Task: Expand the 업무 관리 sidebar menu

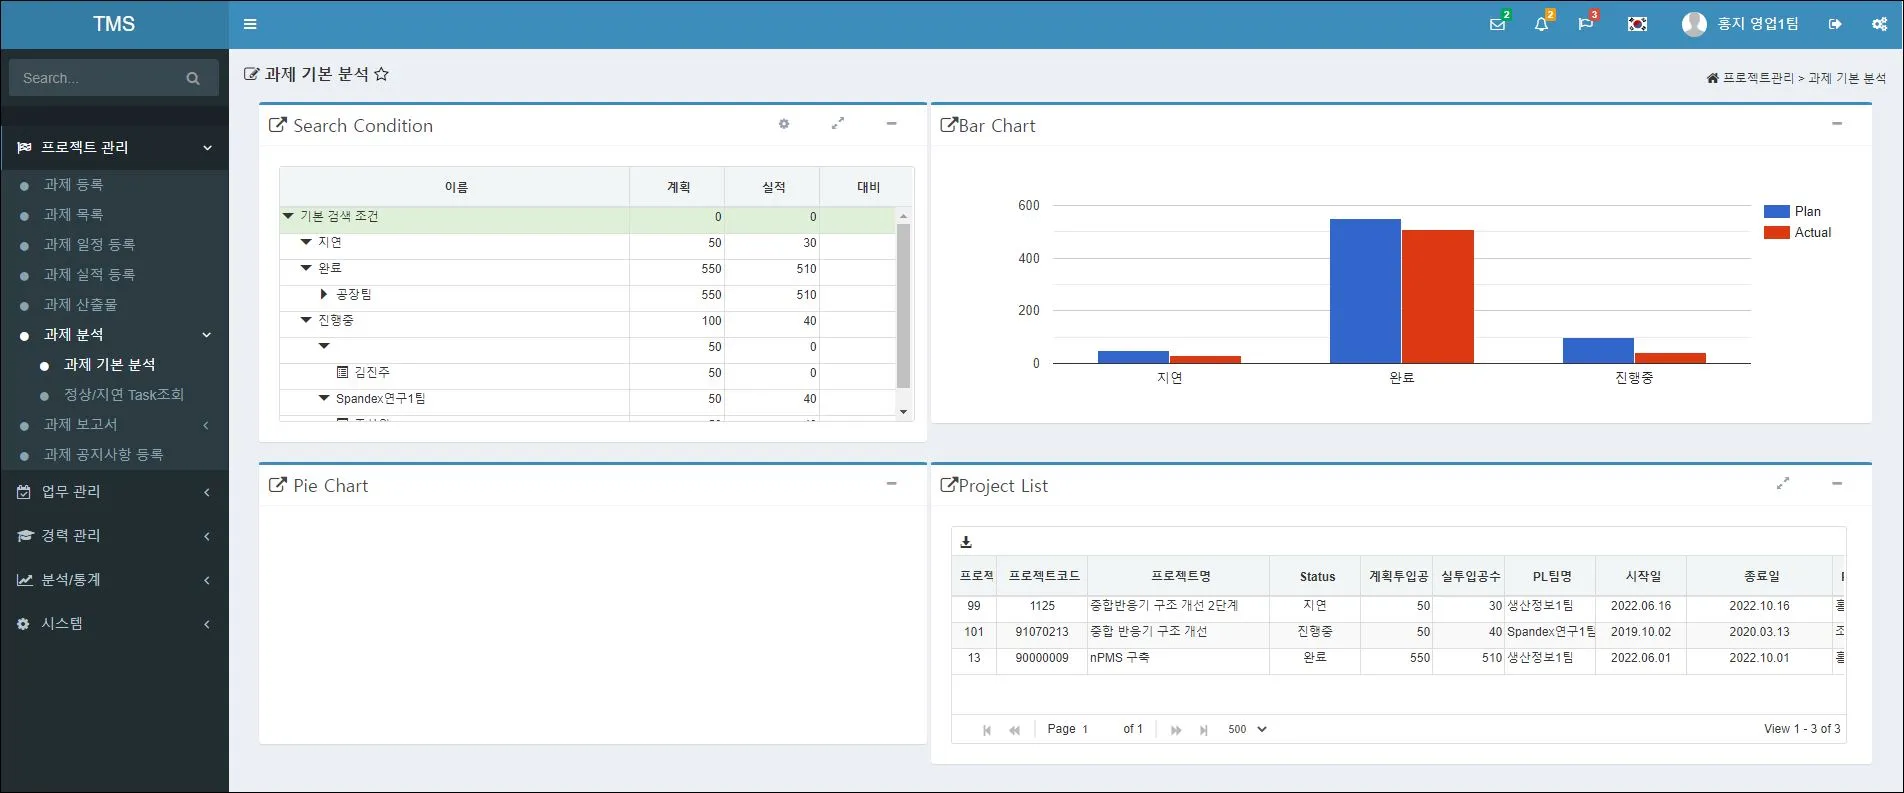Action: [114, 491]
